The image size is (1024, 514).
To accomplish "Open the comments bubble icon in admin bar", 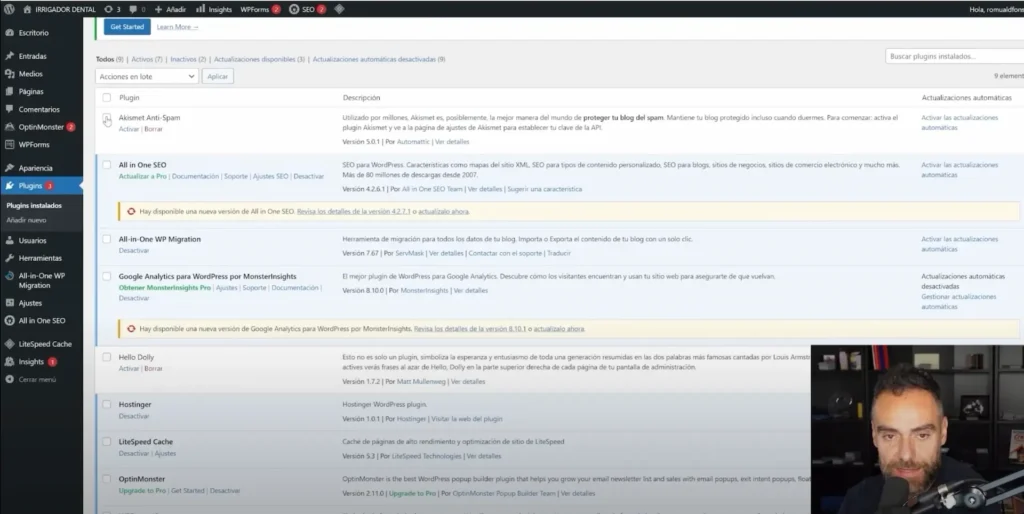I will click(x=133, y=9).
